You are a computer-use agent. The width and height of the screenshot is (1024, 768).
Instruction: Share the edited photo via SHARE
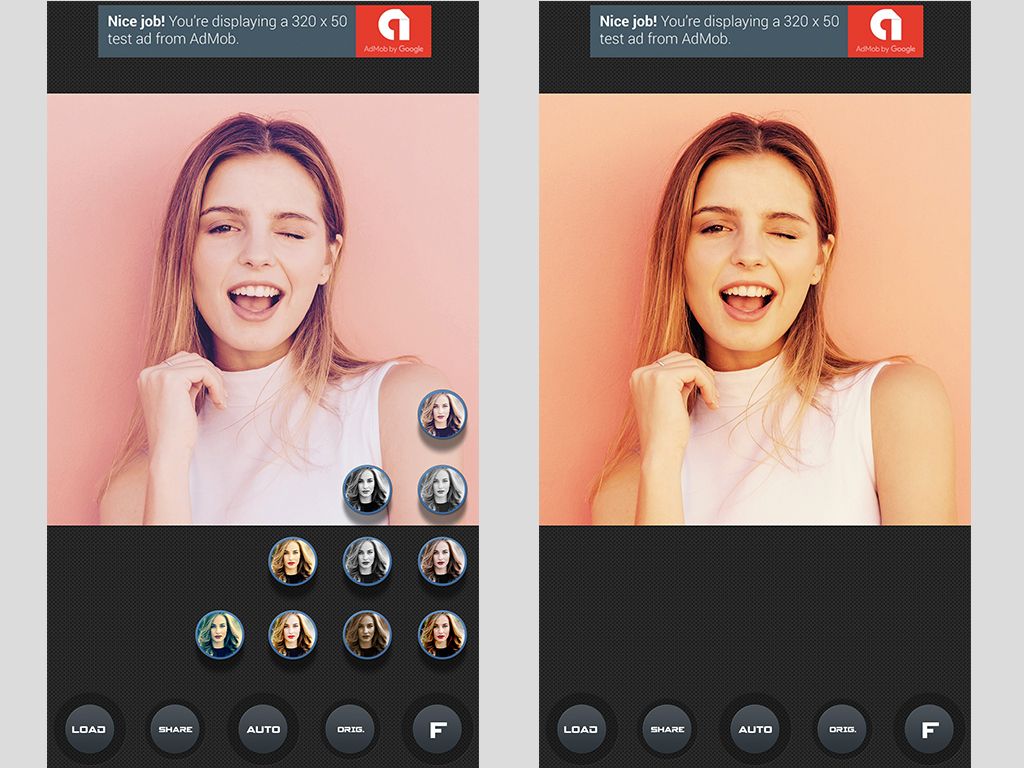click(175, 729)
